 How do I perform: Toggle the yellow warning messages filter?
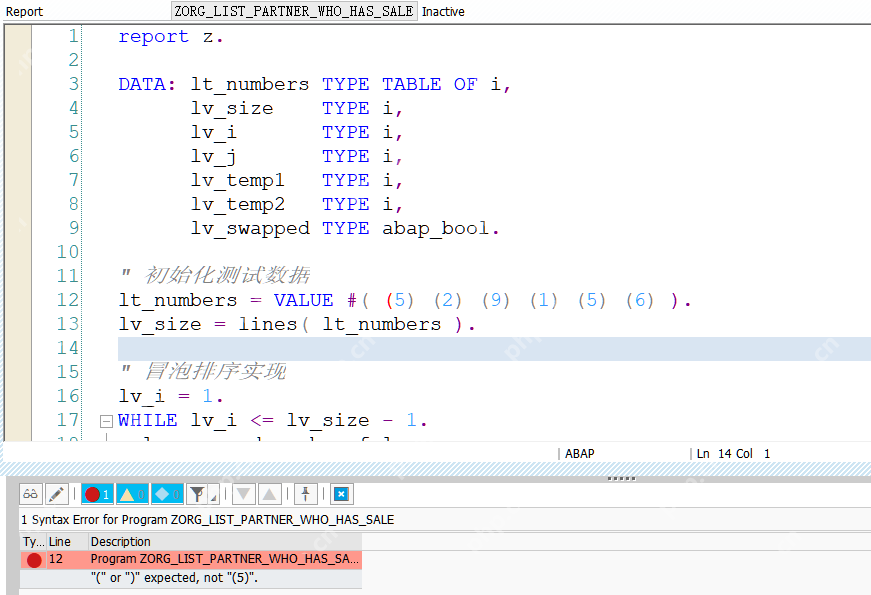pyautogui.click(x=132, y=494)
